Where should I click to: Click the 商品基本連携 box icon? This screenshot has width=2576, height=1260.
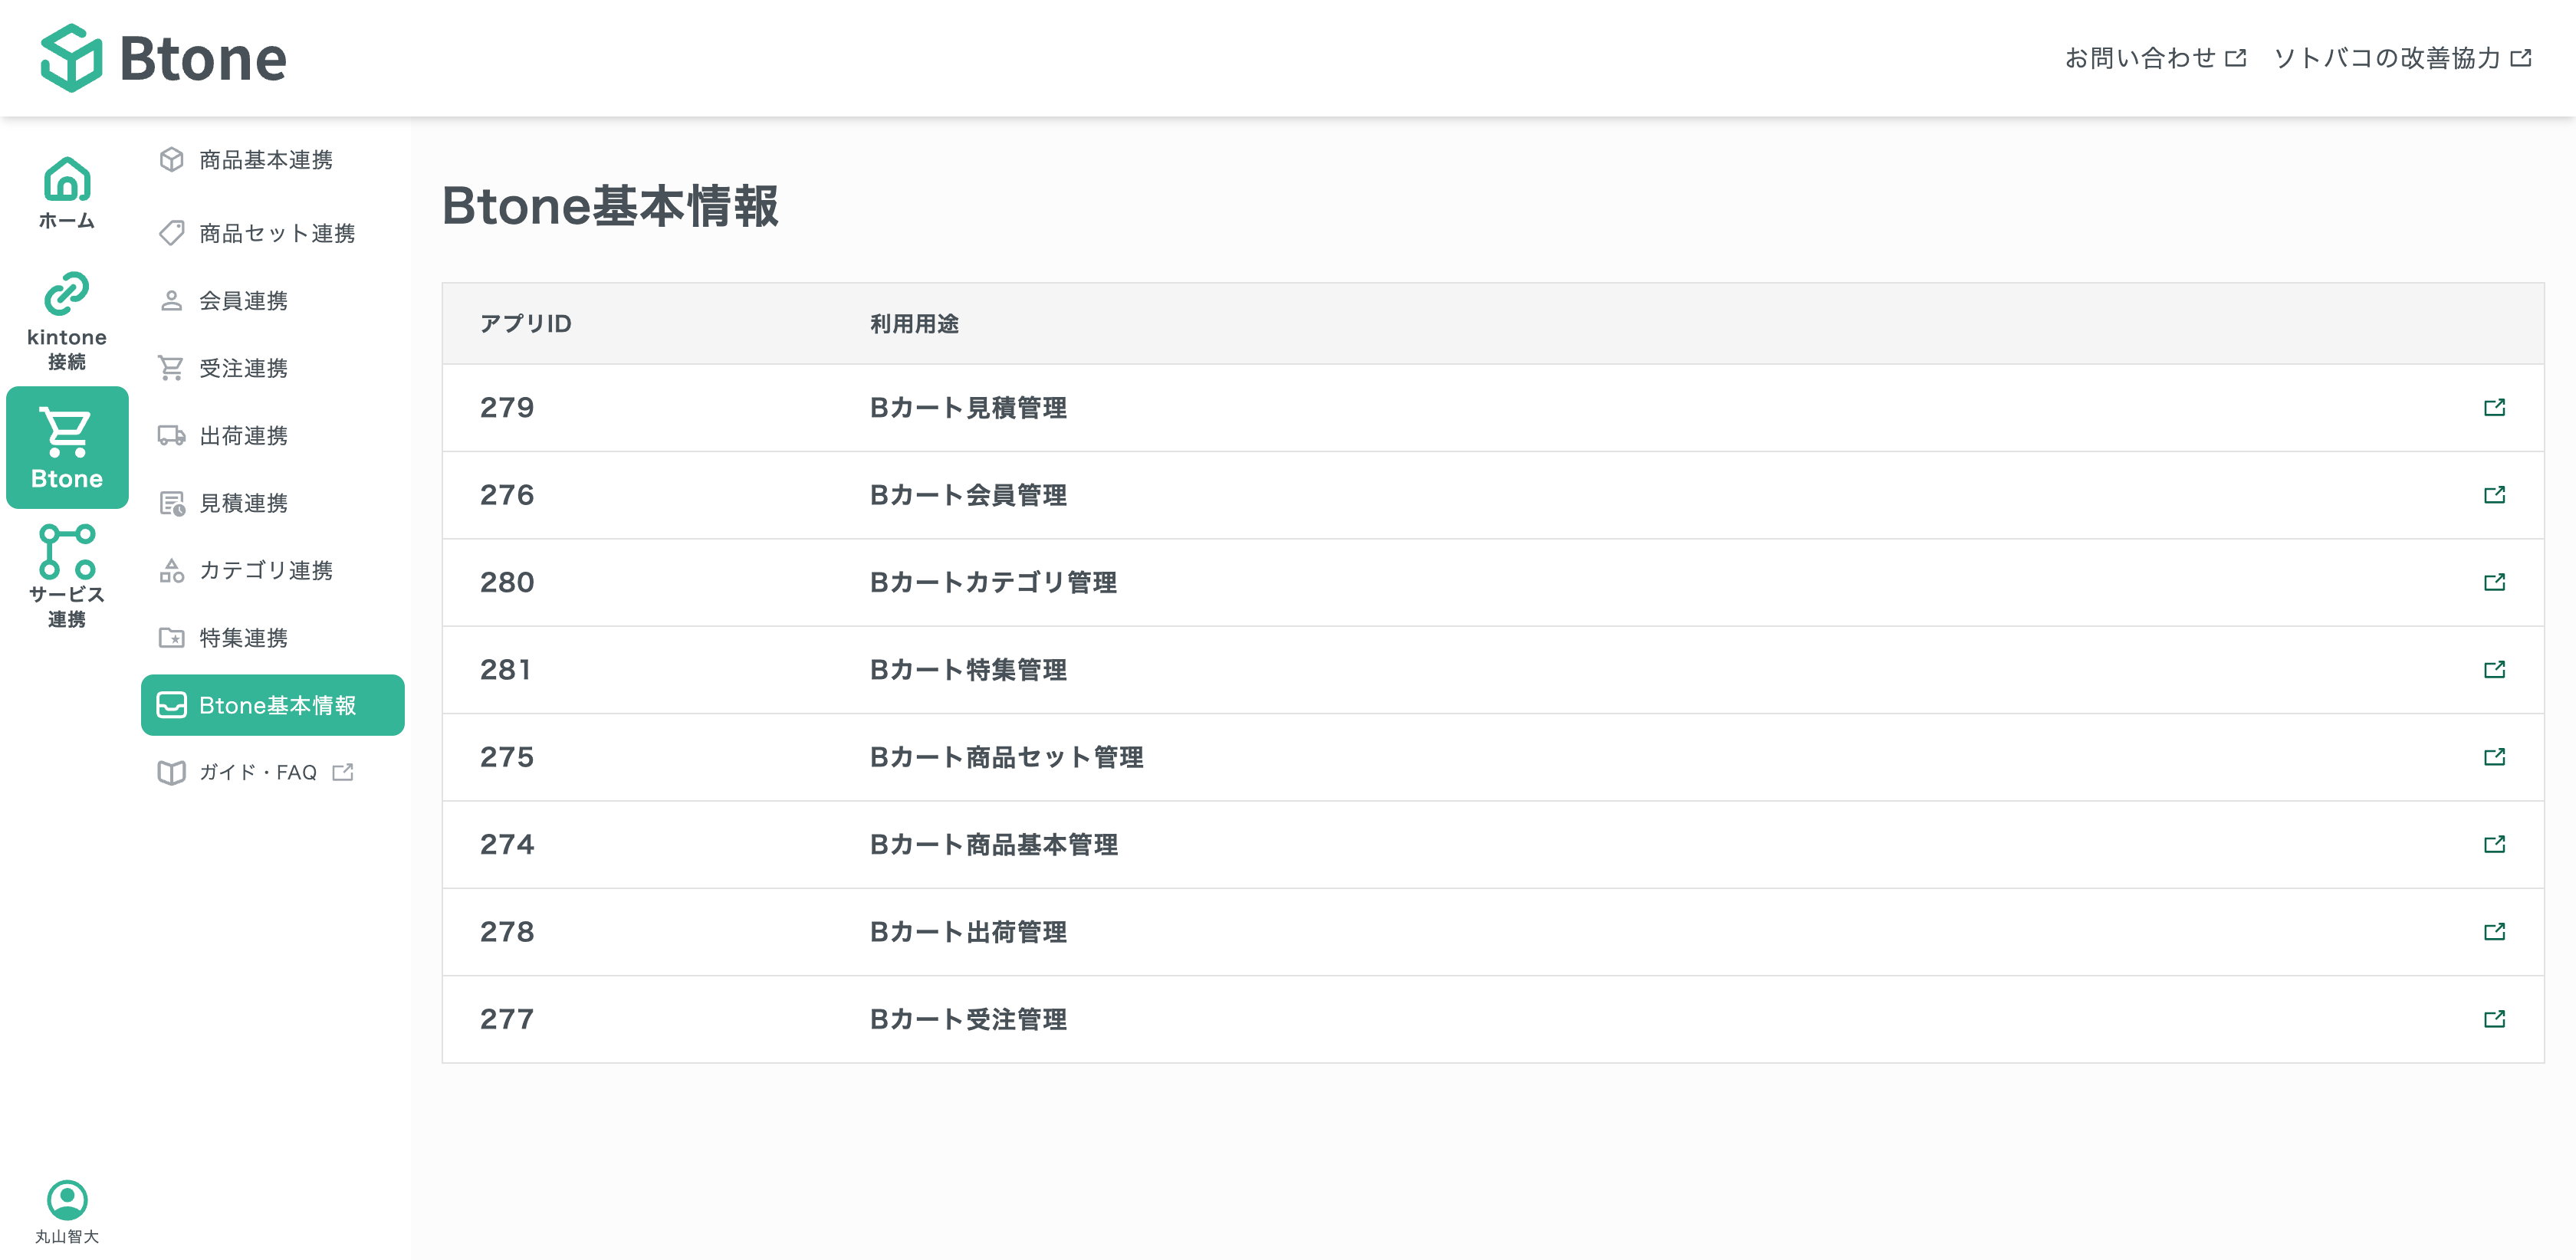[x=171, y=160]
